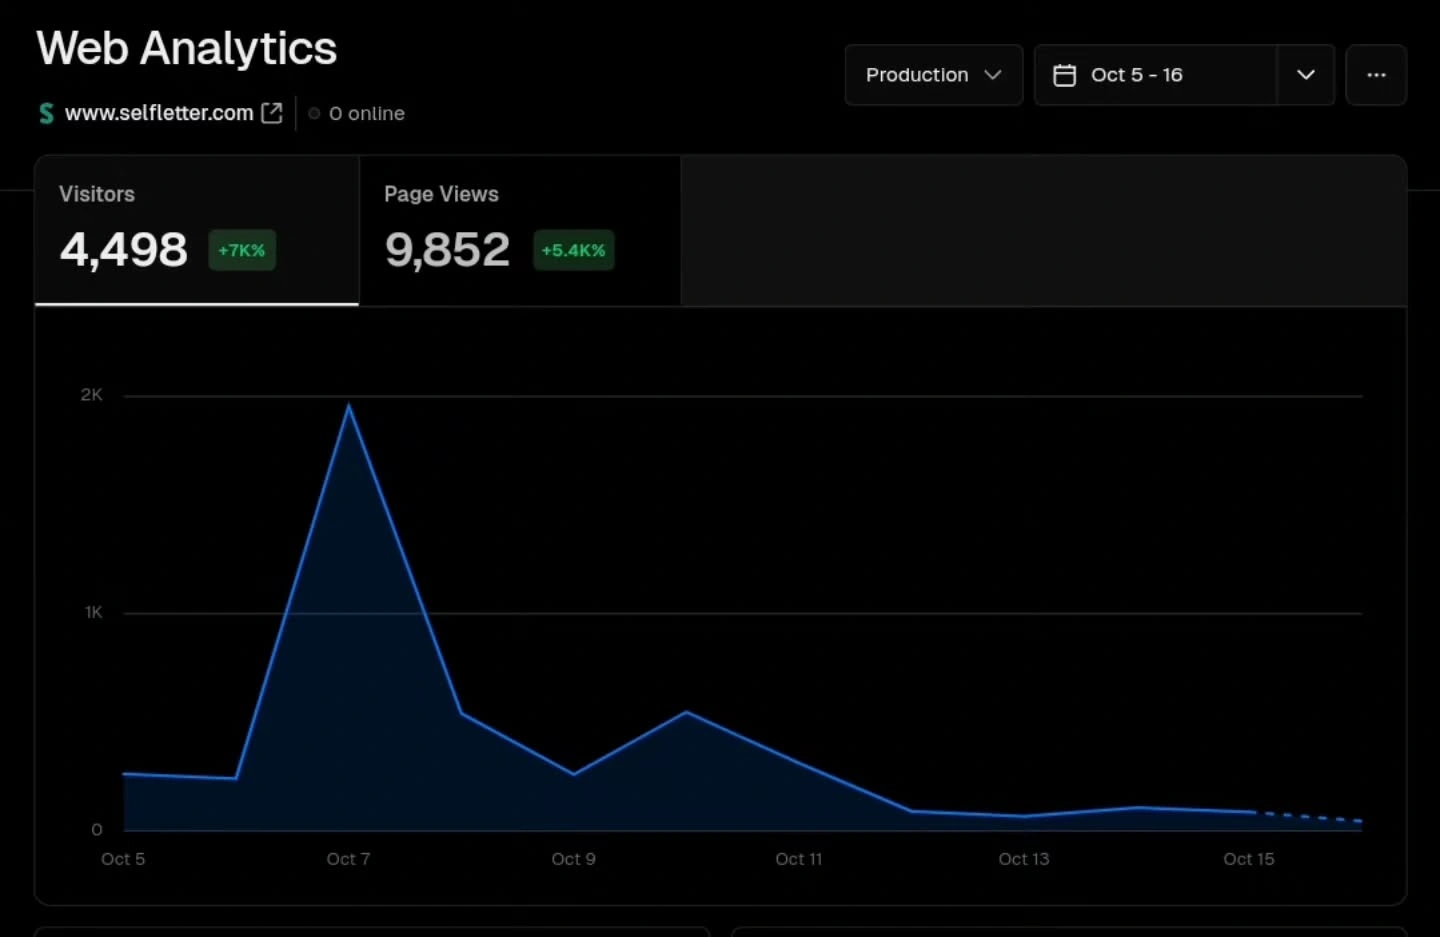Click the +5.4K% page views badge
Screen dimensions: 1440x937
click(x=573, y=250)
